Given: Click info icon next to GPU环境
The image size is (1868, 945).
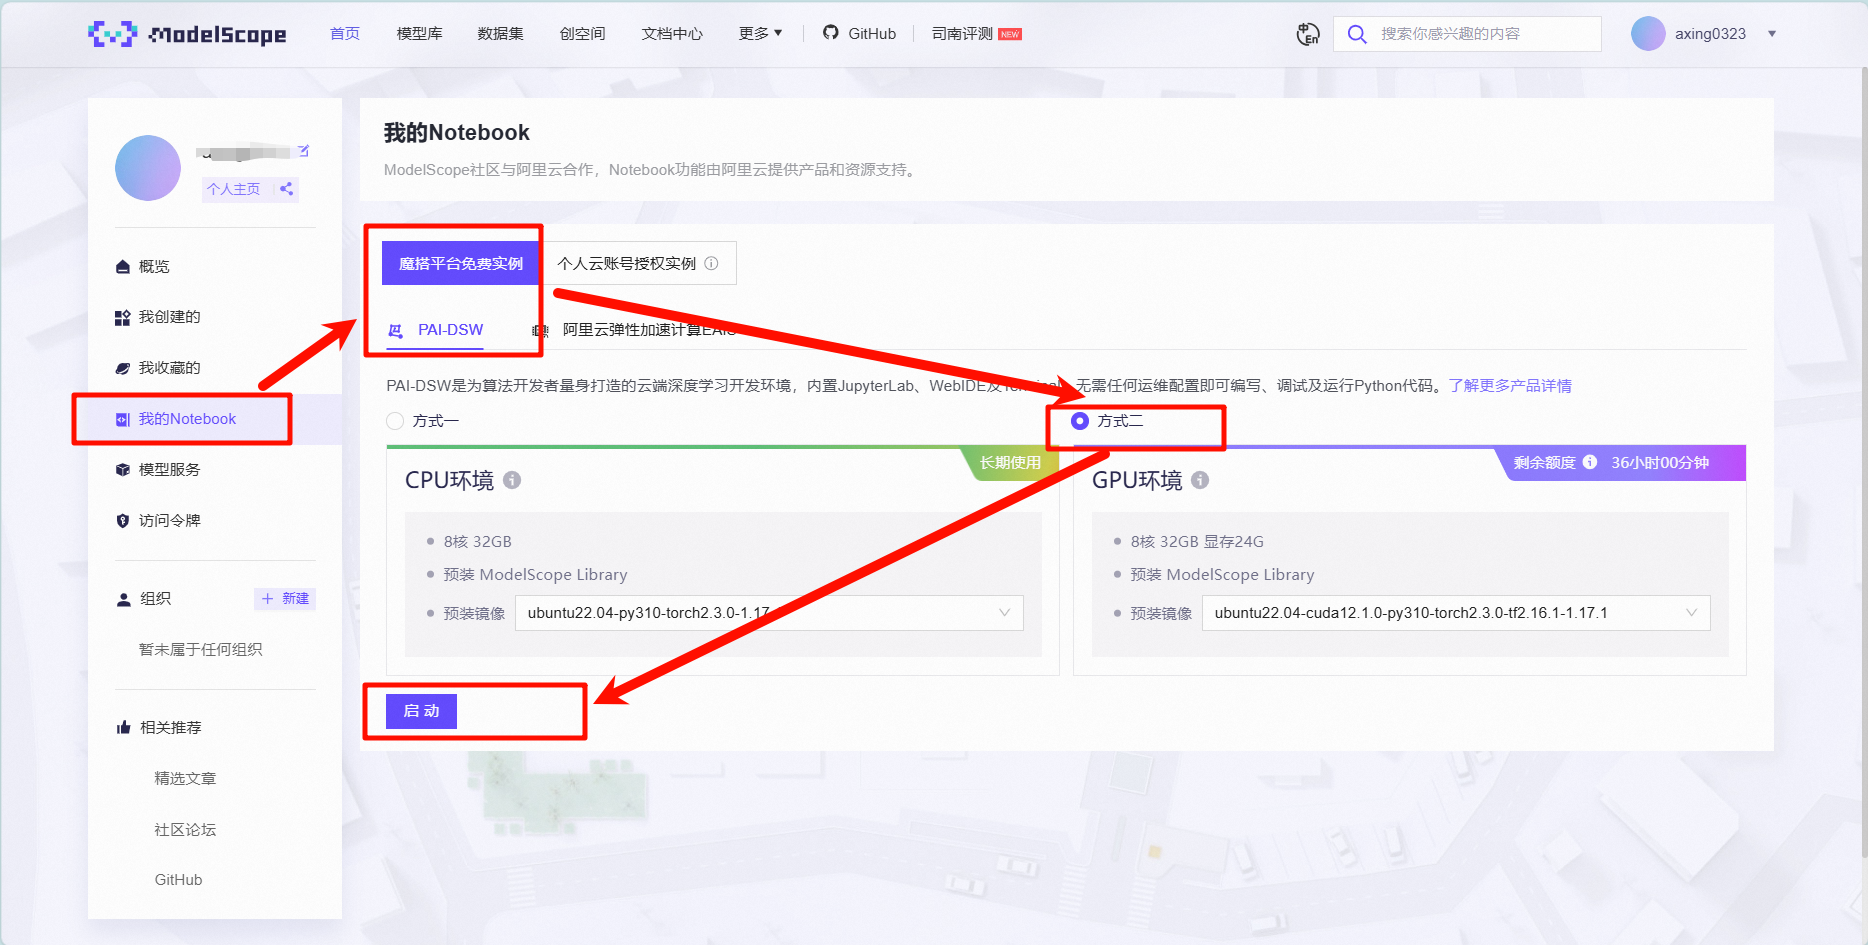Looking at the screenshot, I should point(1200,480).
